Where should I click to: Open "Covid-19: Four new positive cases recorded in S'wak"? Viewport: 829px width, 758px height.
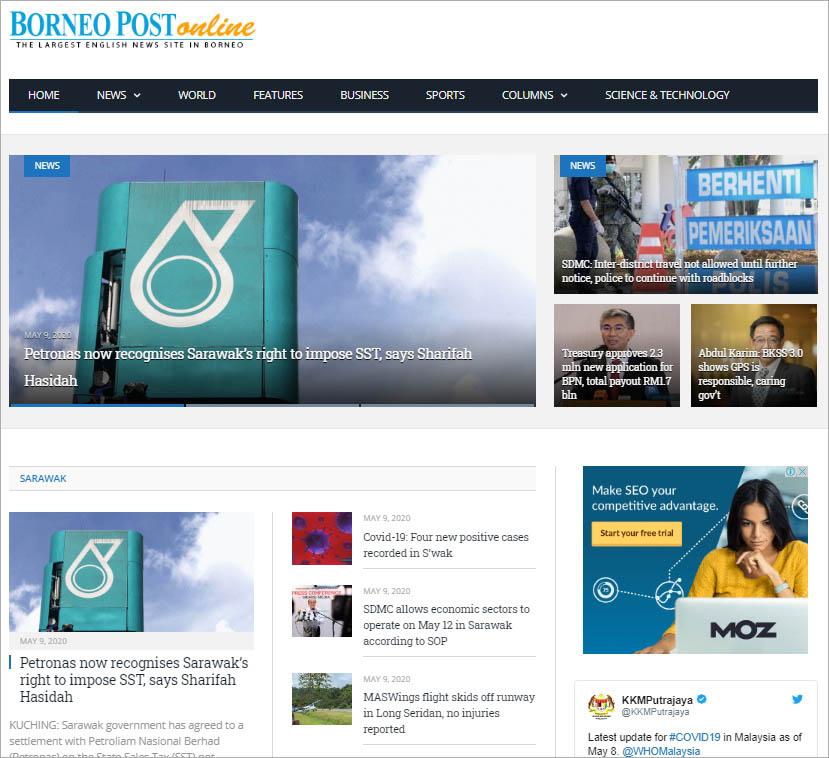coord(446,545)
